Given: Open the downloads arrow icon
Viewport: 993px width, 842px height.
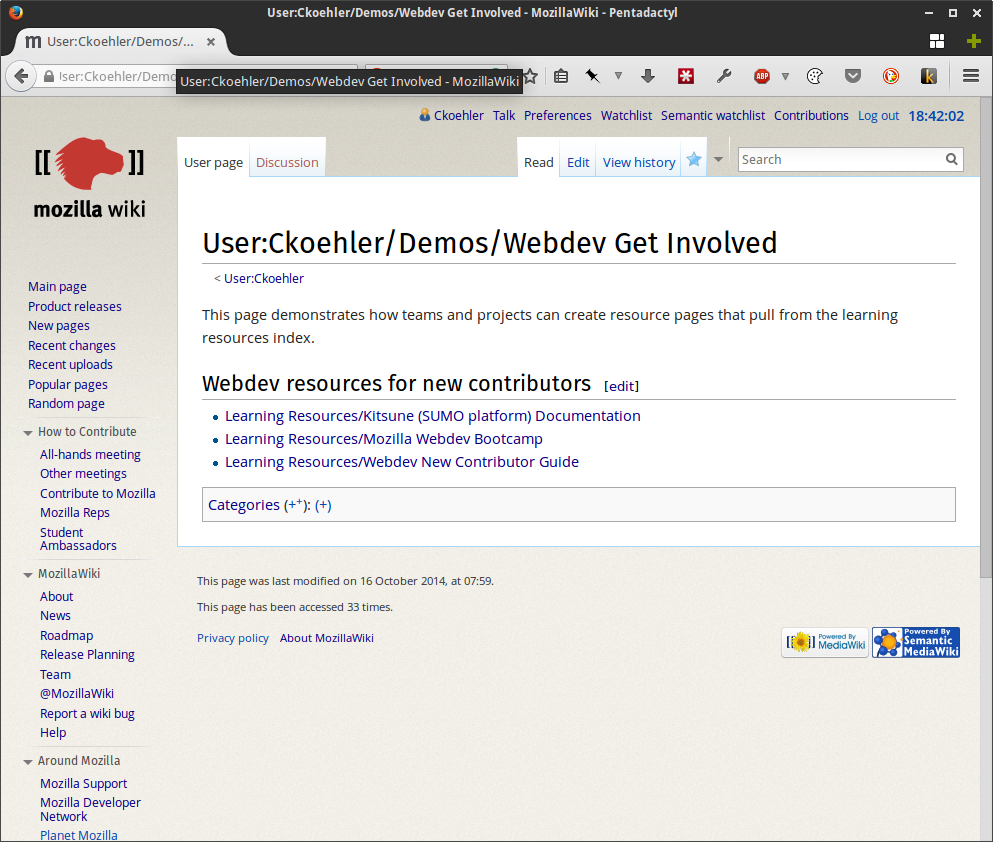Looking at the screenshot, I should coord(647,77).
